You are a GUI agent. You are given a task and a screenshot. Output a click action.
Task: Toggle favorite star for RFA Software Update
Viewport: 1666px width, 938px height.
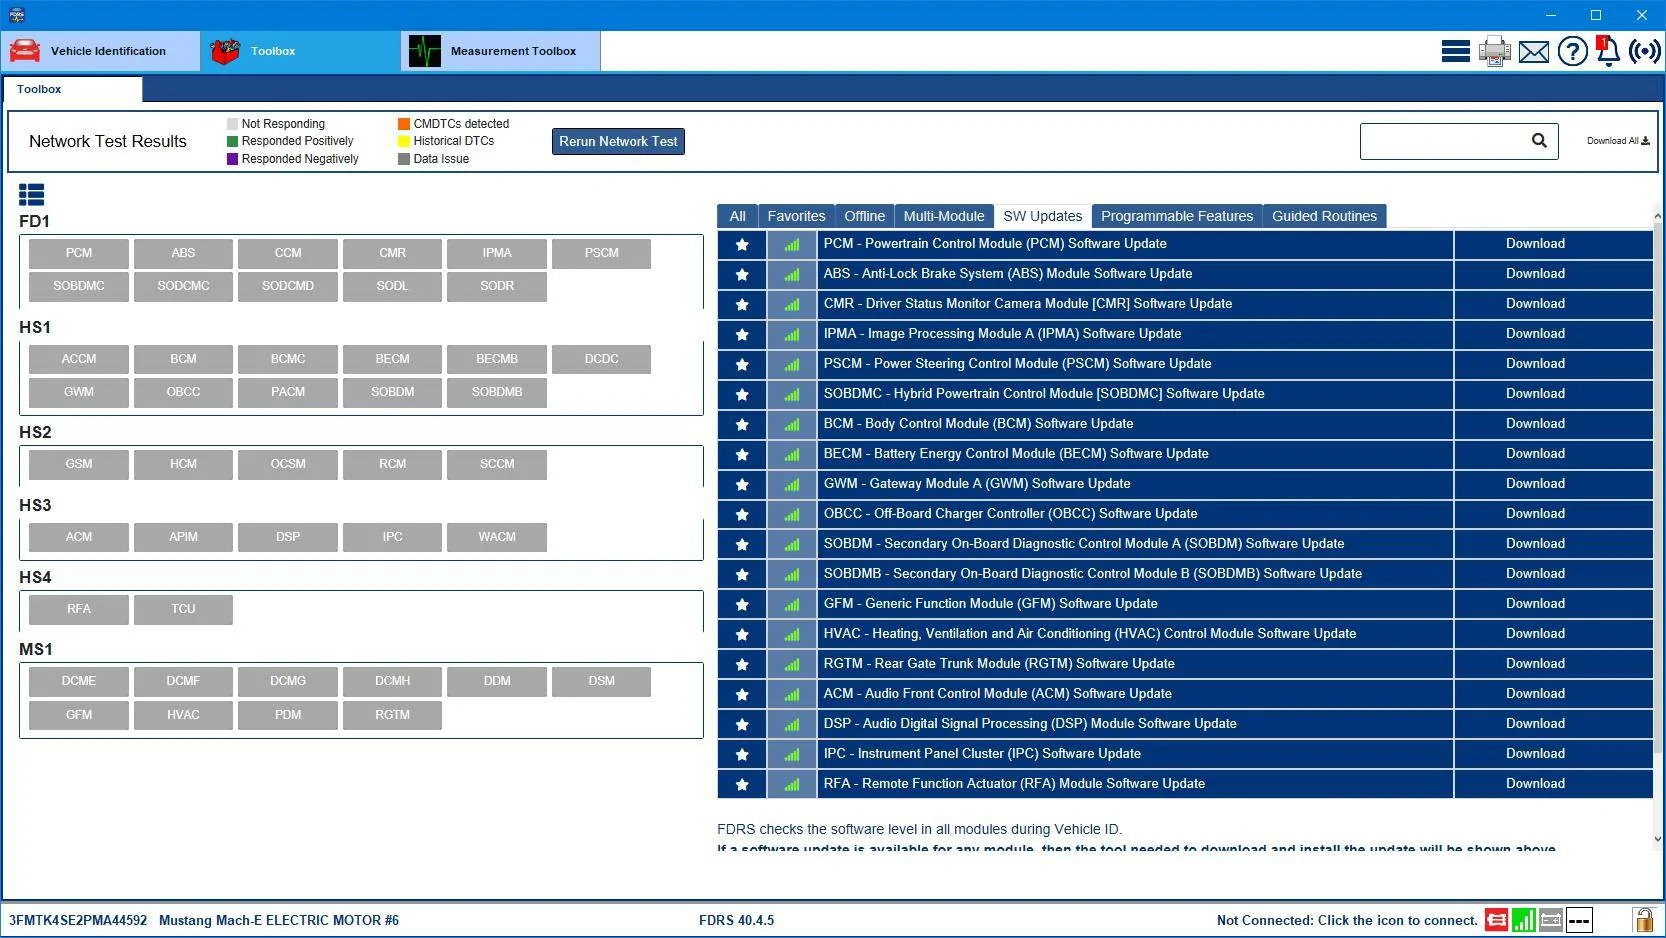pos(742,784)
